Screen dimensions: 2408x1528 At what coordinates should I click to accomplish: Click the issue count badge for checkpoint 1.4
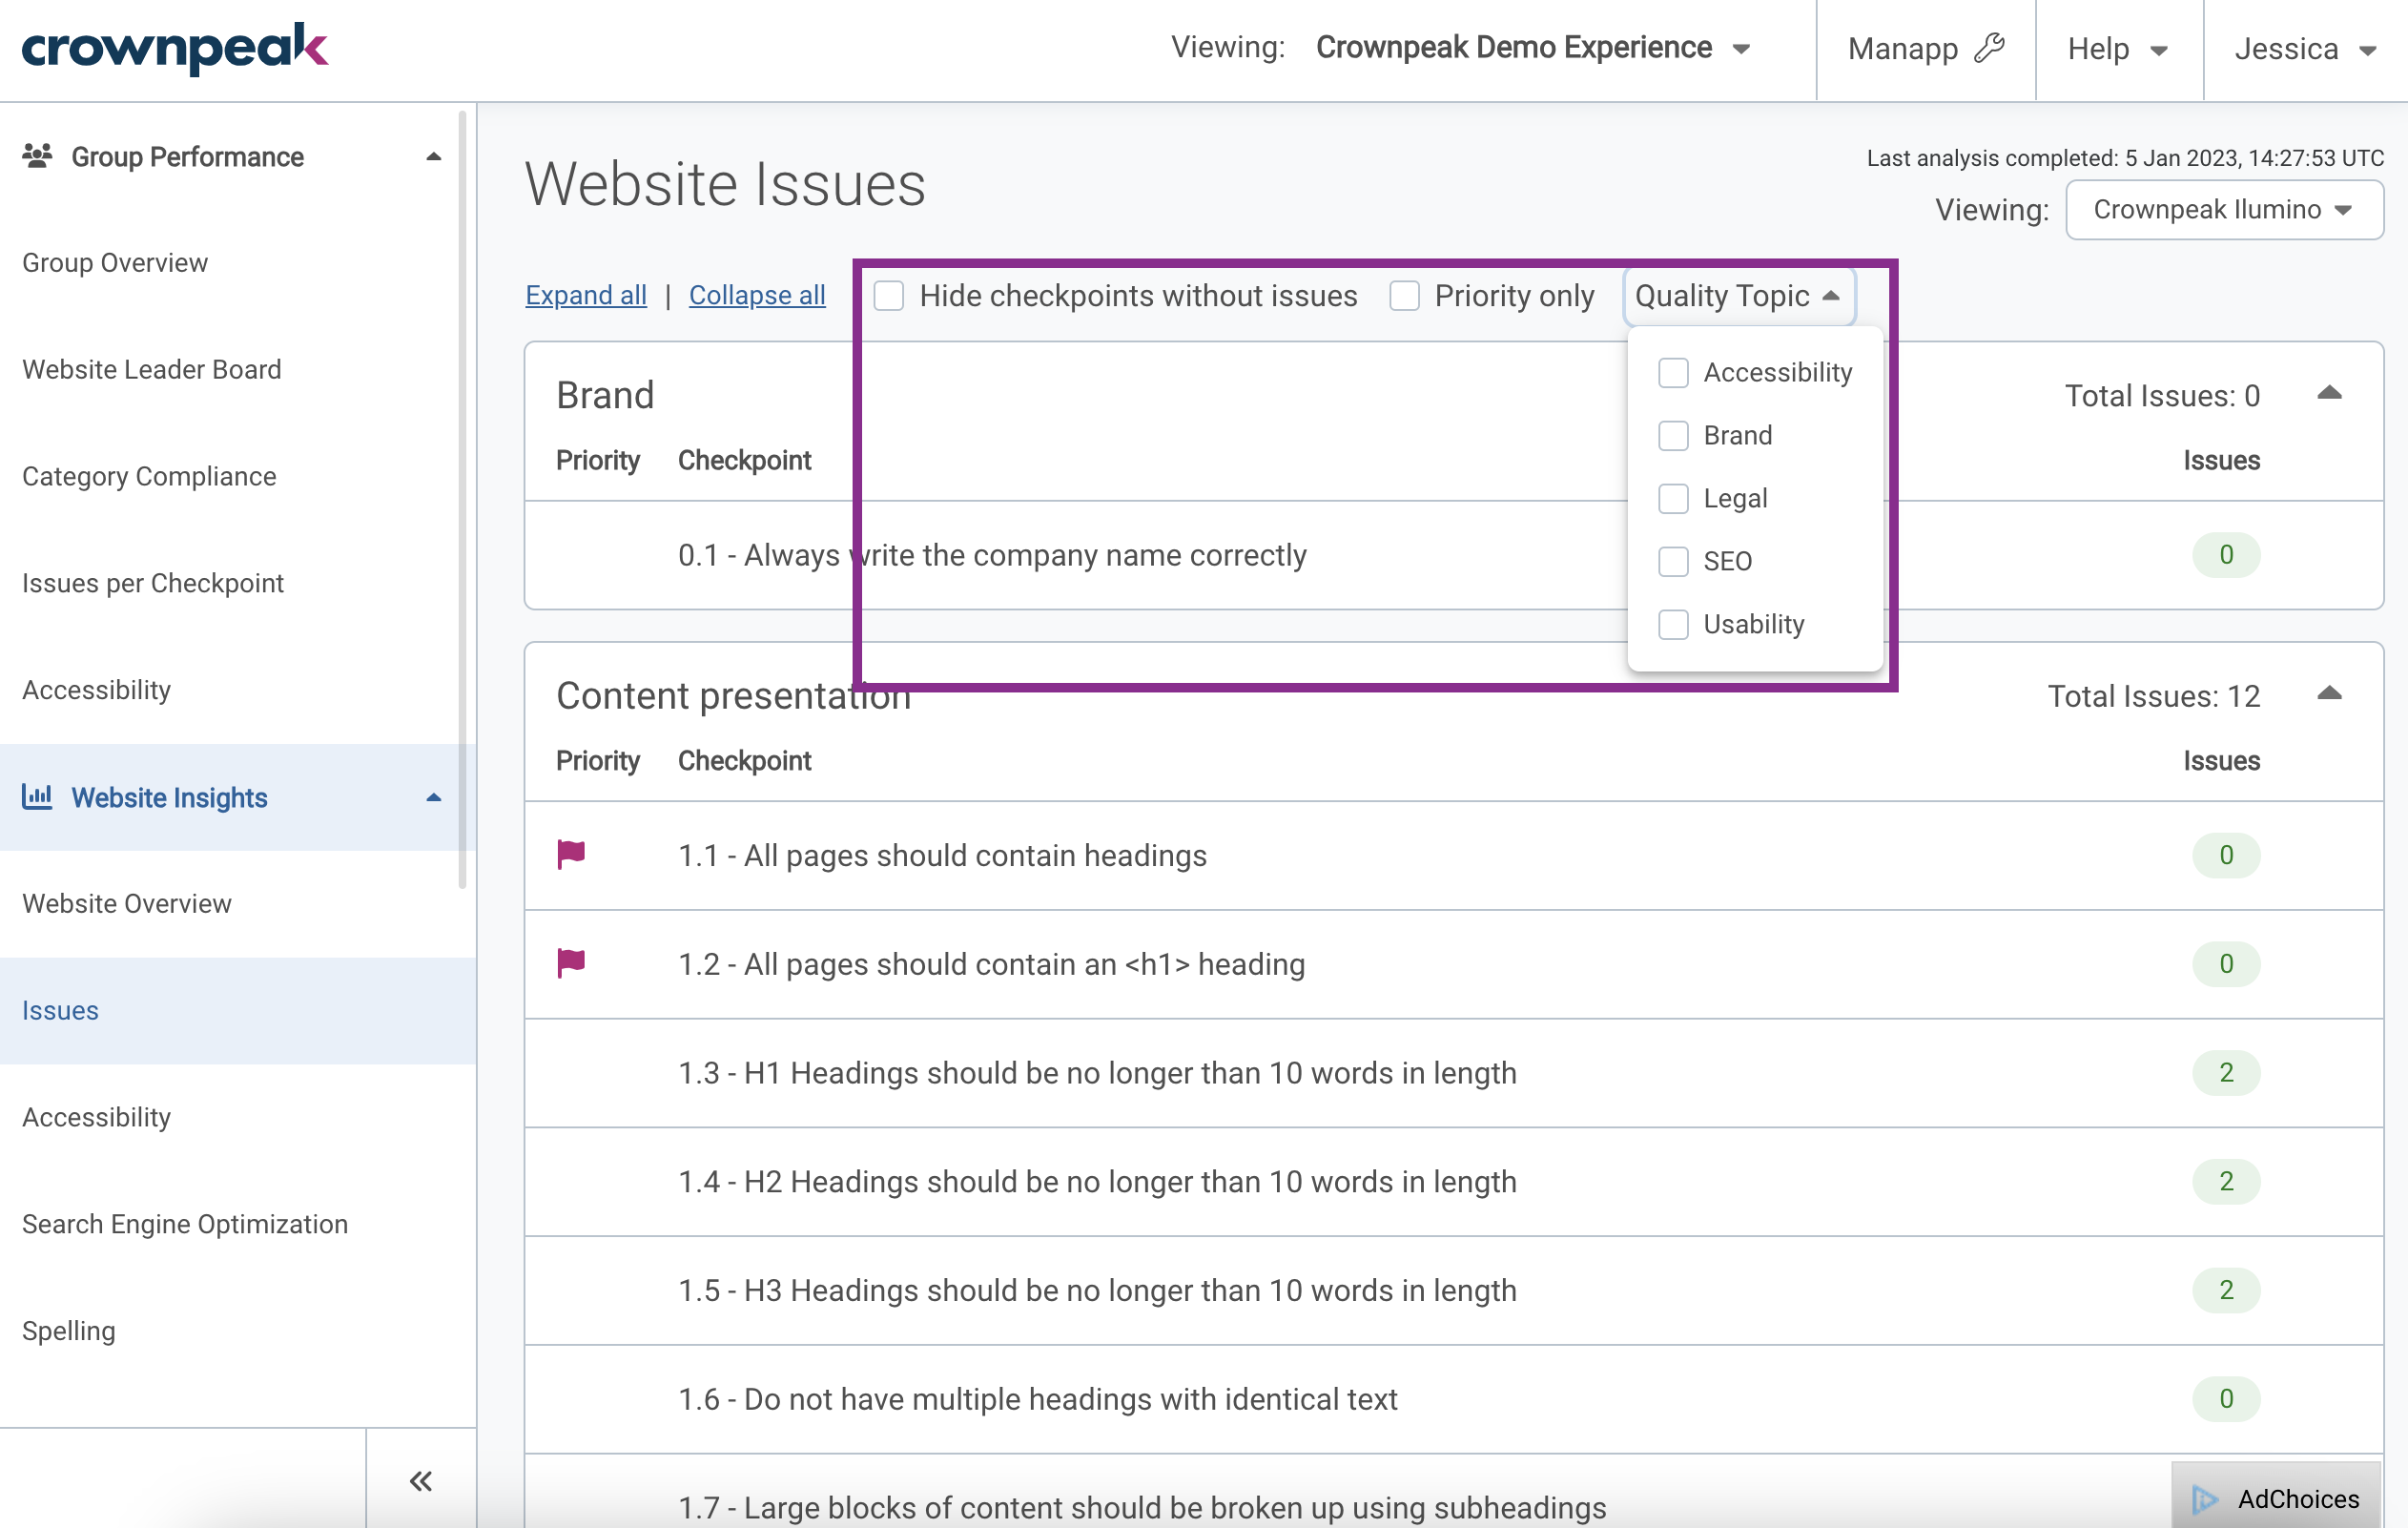2226,1182
